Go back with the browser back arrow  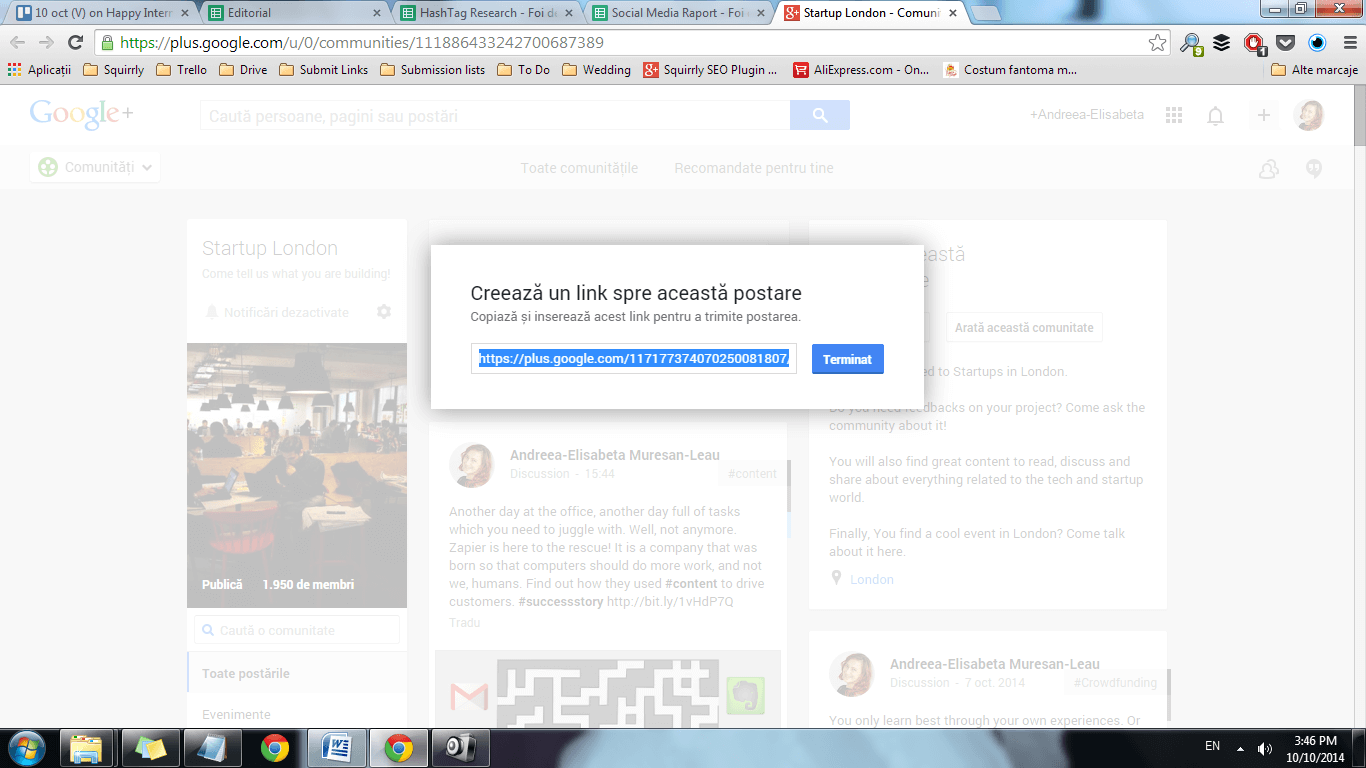[18, 43]
